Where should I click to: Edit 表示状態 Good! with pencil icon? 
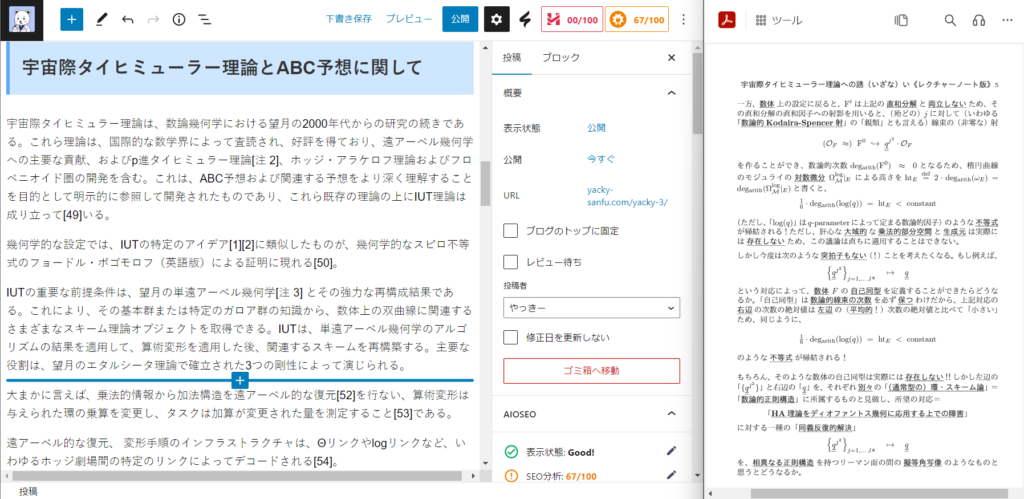point(671,451)
